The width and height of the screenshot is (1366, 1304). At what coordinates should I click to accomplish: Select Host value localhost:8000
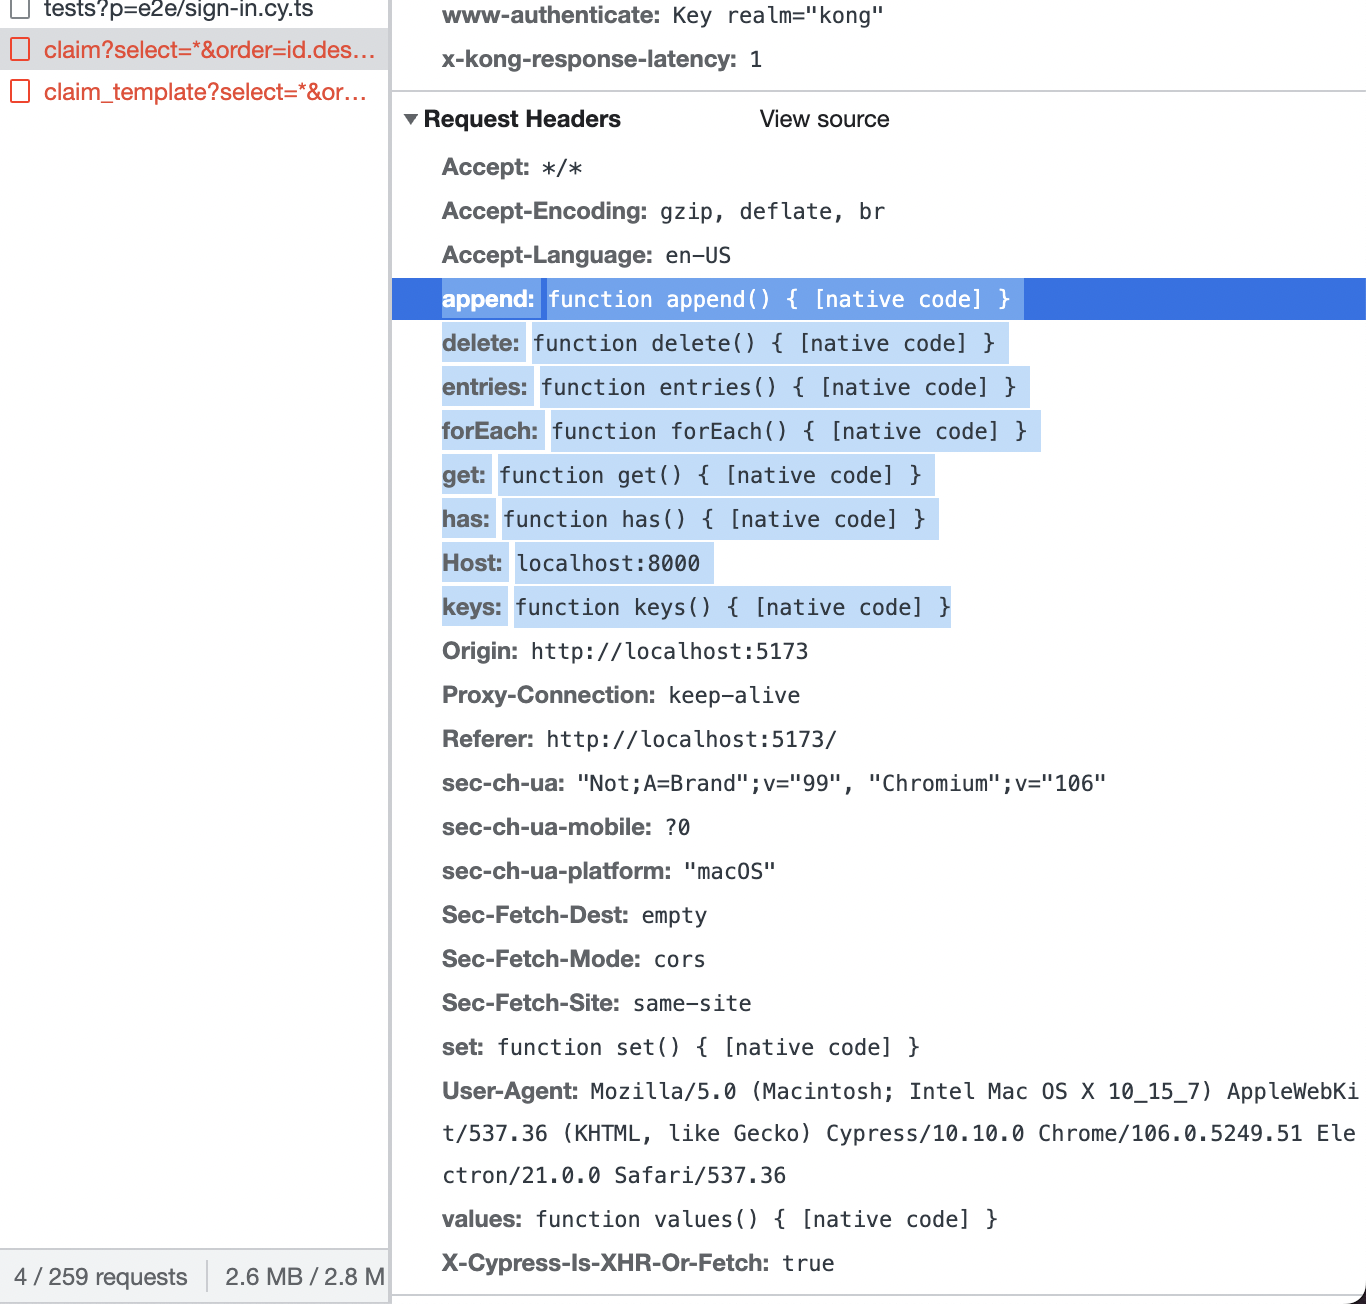[x=608, y=563]
